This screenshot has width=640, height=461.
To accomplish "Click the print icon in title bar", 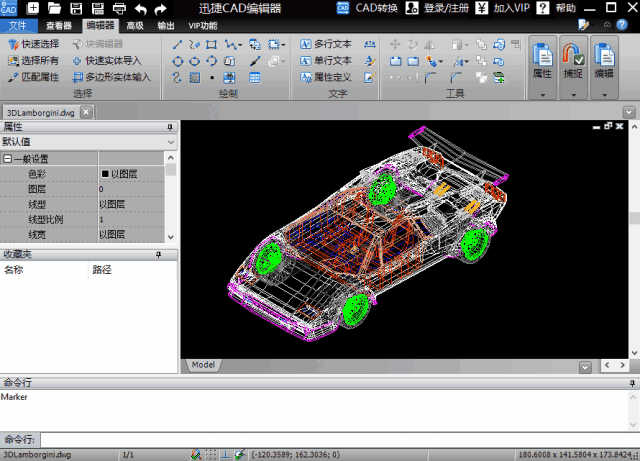I will [119, 8].
